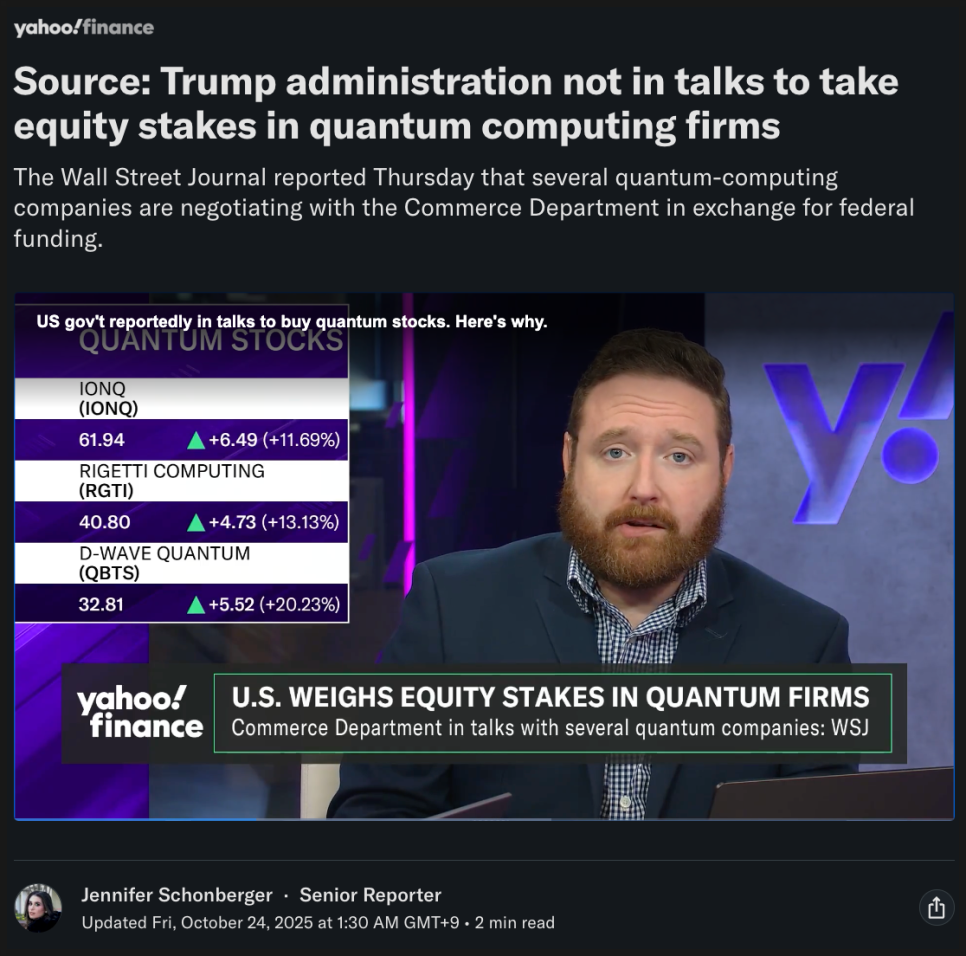Open the Yahoo Finance logo at top
Screen dimensions: 966x956
[x=84, y=27]
